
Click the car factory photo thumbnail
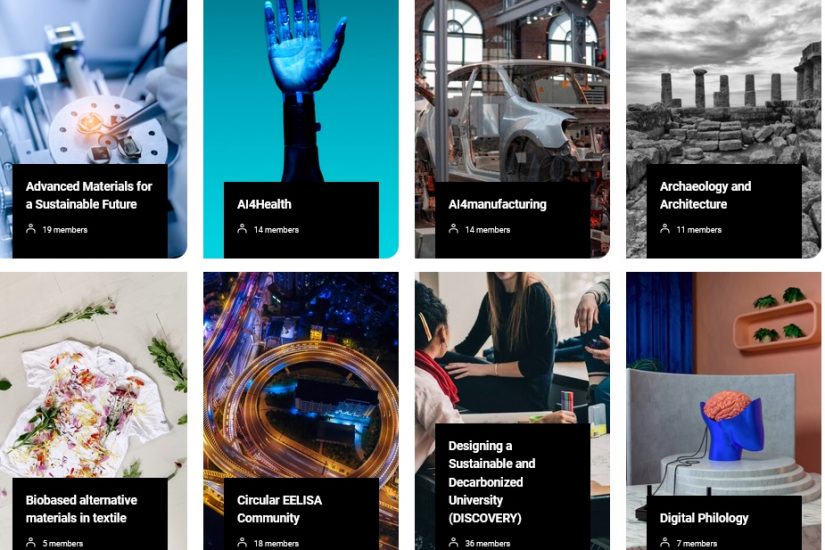point(512,91)
